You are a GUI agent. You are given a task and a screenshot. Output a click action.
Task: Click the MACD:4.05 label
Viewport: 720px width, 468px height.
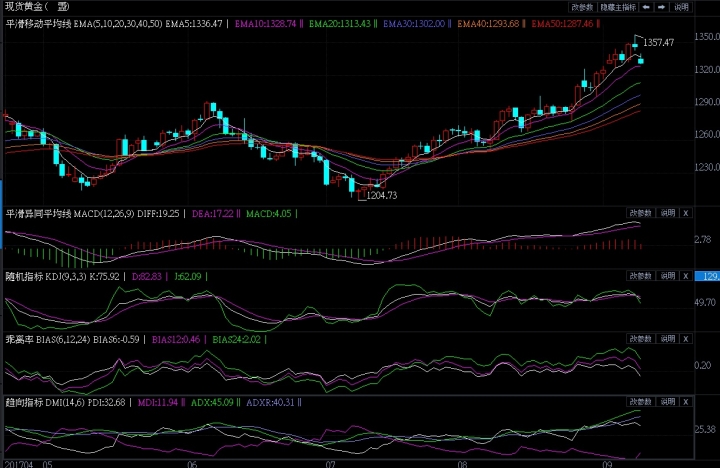[x=269, y=214]
